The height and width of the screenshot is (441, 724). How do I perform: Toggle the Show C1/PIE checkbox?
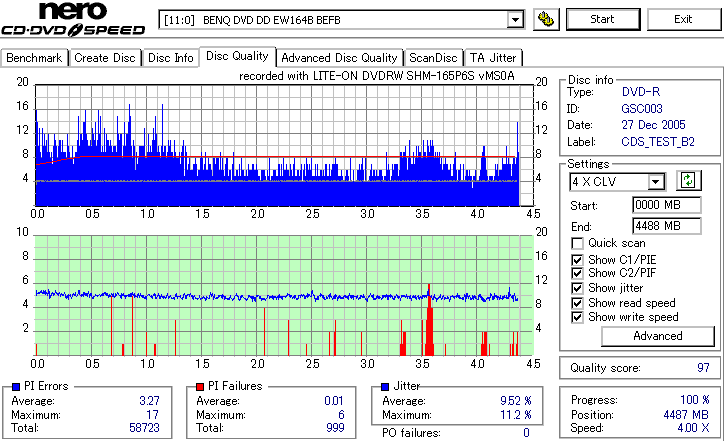577,260
